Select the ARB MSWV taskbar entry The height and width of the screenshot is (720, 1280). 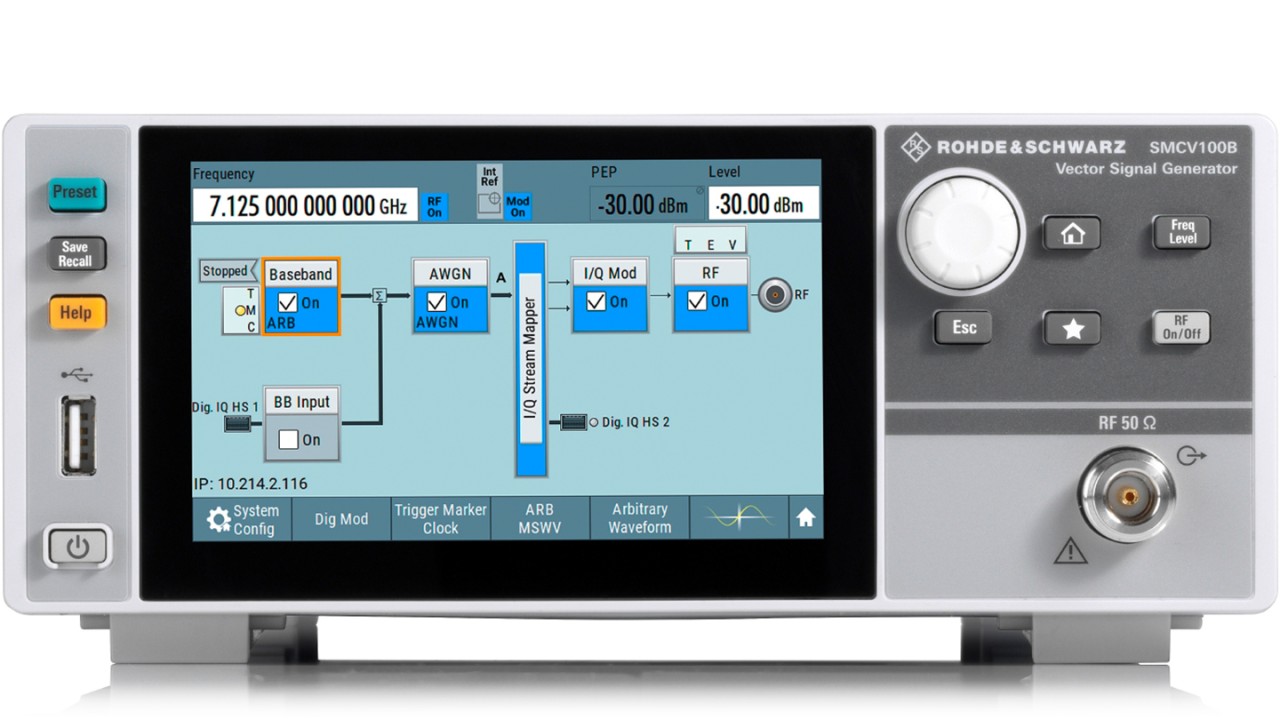tap(540, 518)
